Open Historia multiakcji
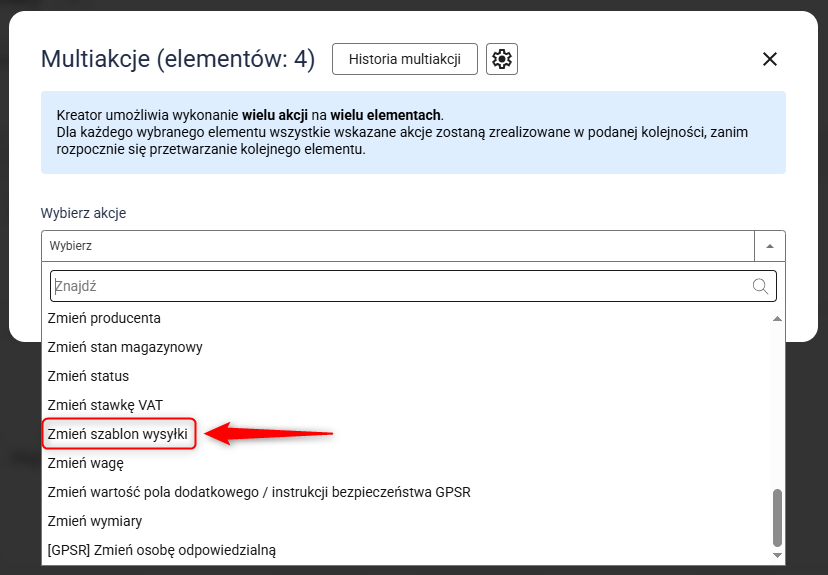 click(x=404, y=59)
